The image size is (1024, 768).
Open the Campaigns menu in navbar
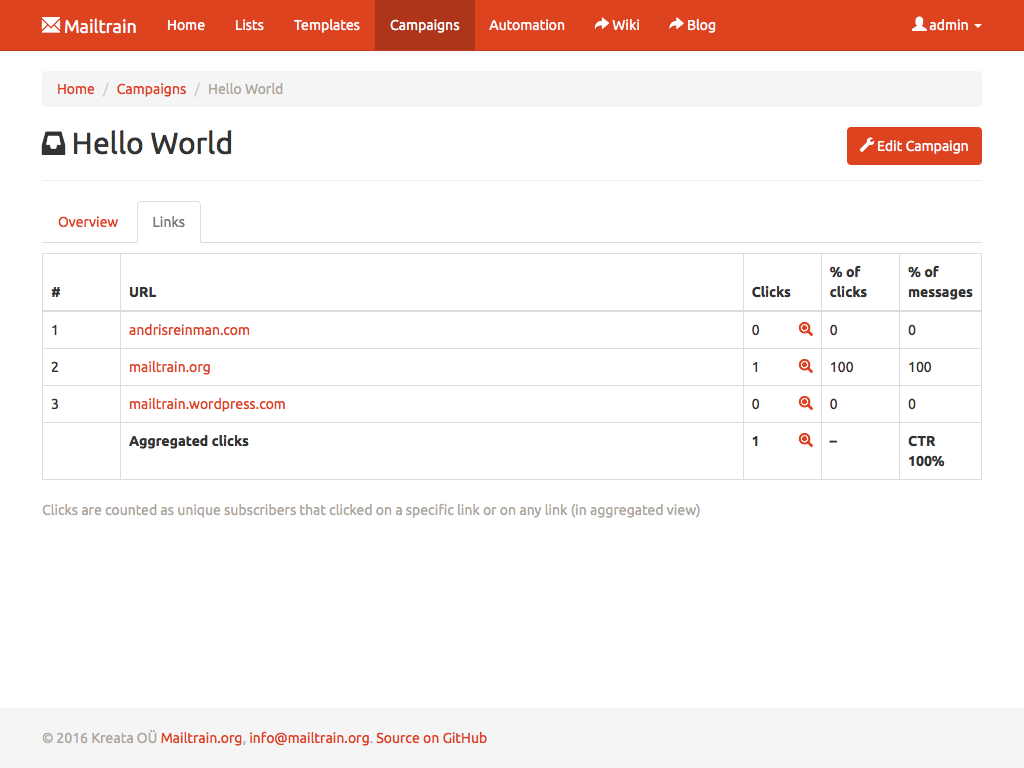point(424,25)
